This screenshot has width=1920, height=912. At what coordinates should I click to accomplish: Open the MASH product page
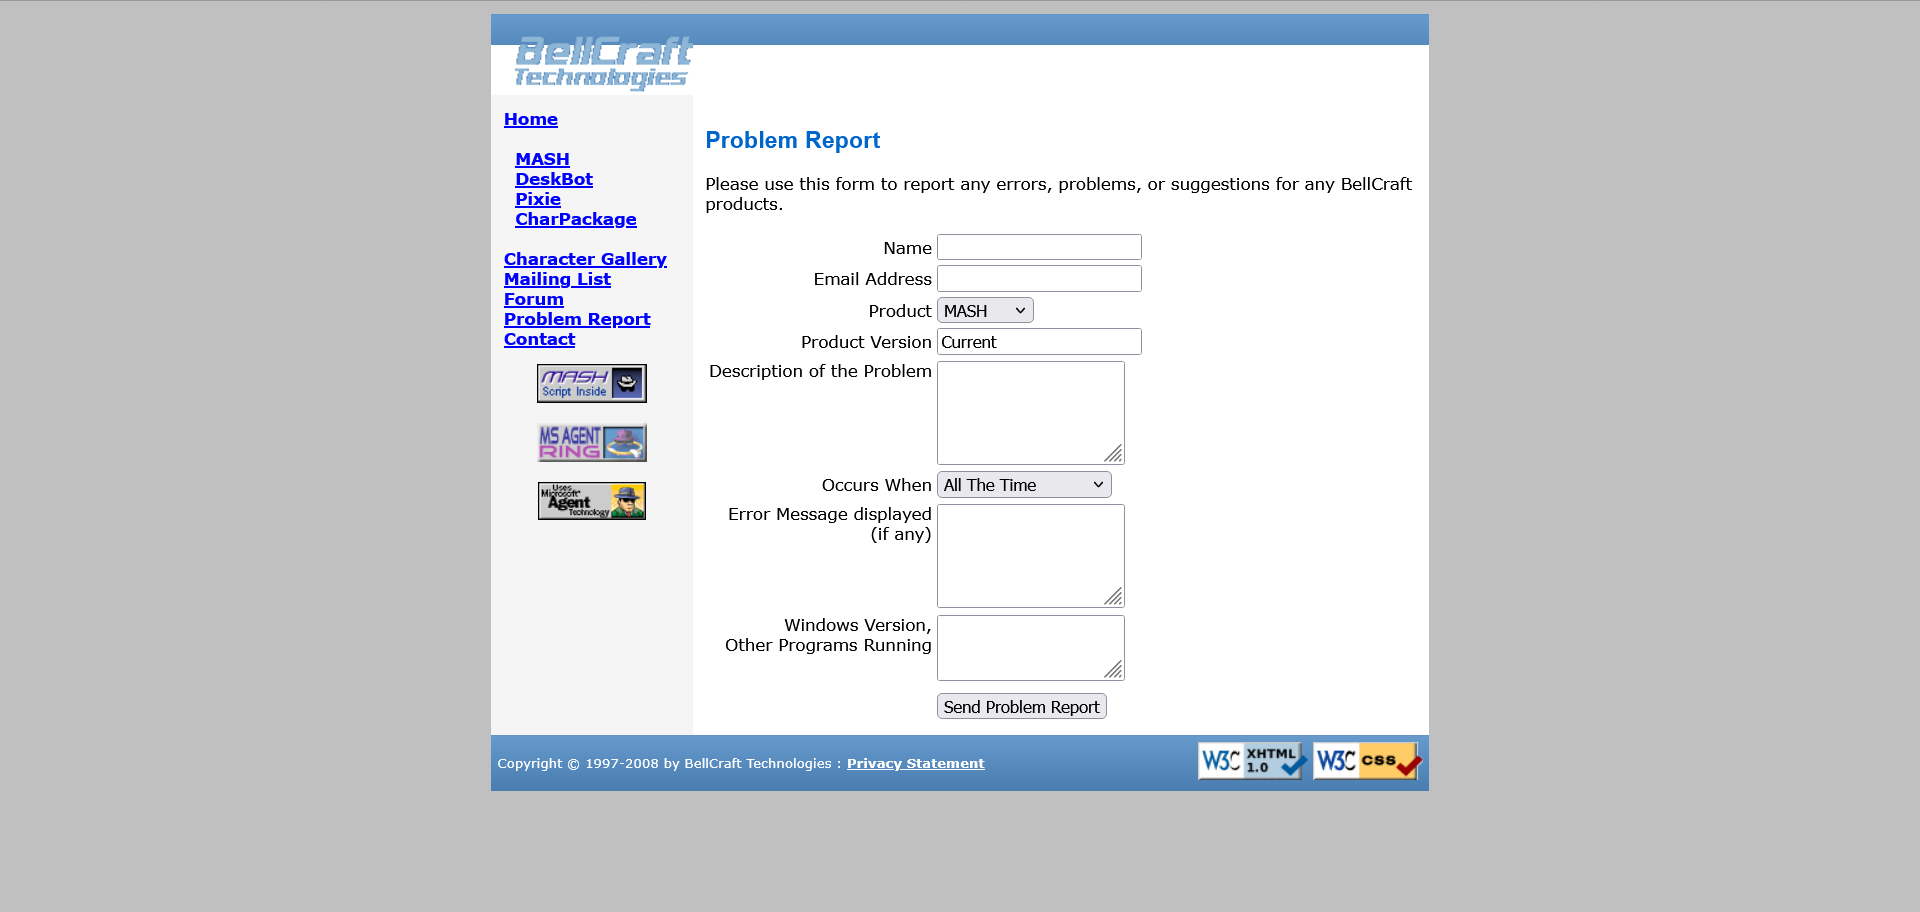(542, 159)
